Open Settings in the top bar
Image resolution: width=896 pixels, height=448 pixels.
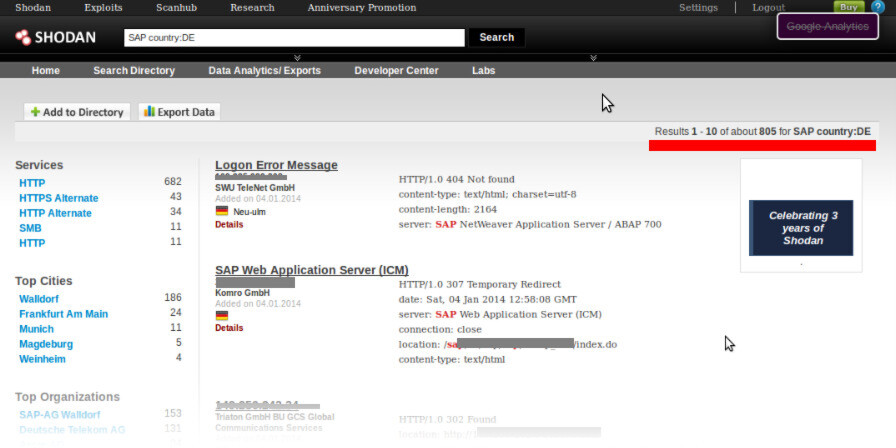tap(698, 7)
